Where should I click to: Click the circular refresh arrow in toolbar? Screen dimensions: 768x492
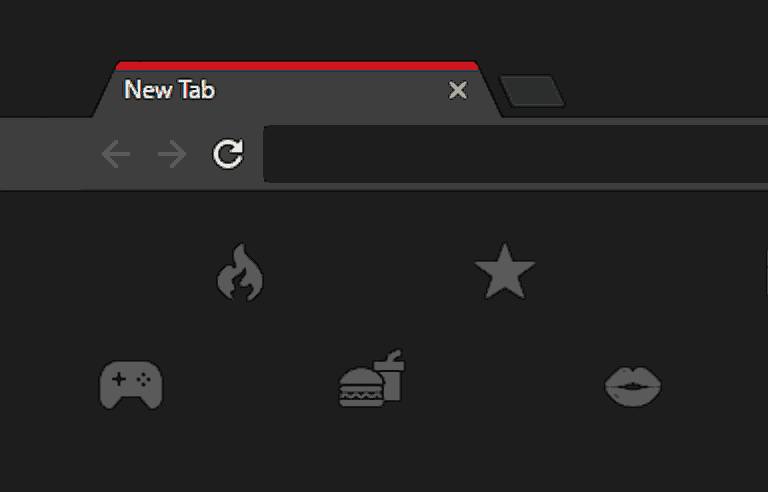(228, 154)
